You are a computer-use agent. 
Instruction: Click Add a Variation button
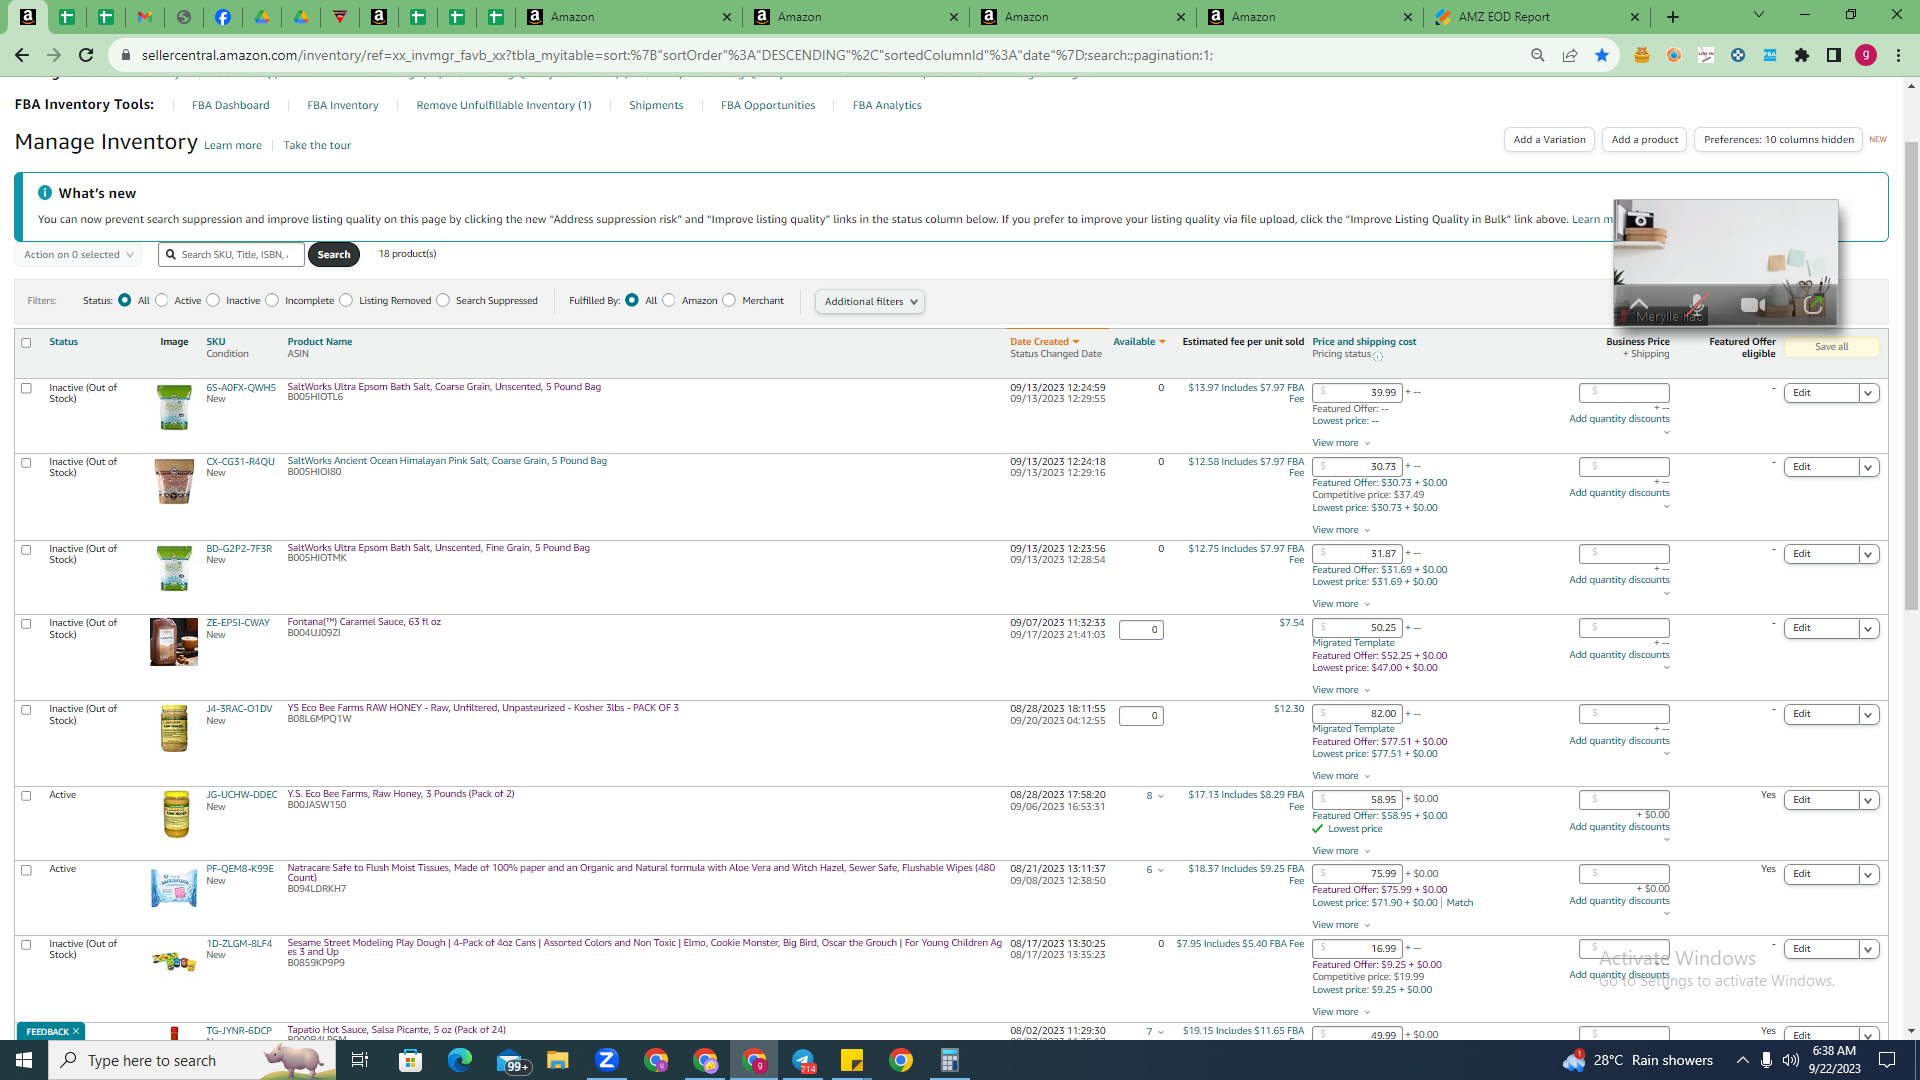coord(1549,140)
